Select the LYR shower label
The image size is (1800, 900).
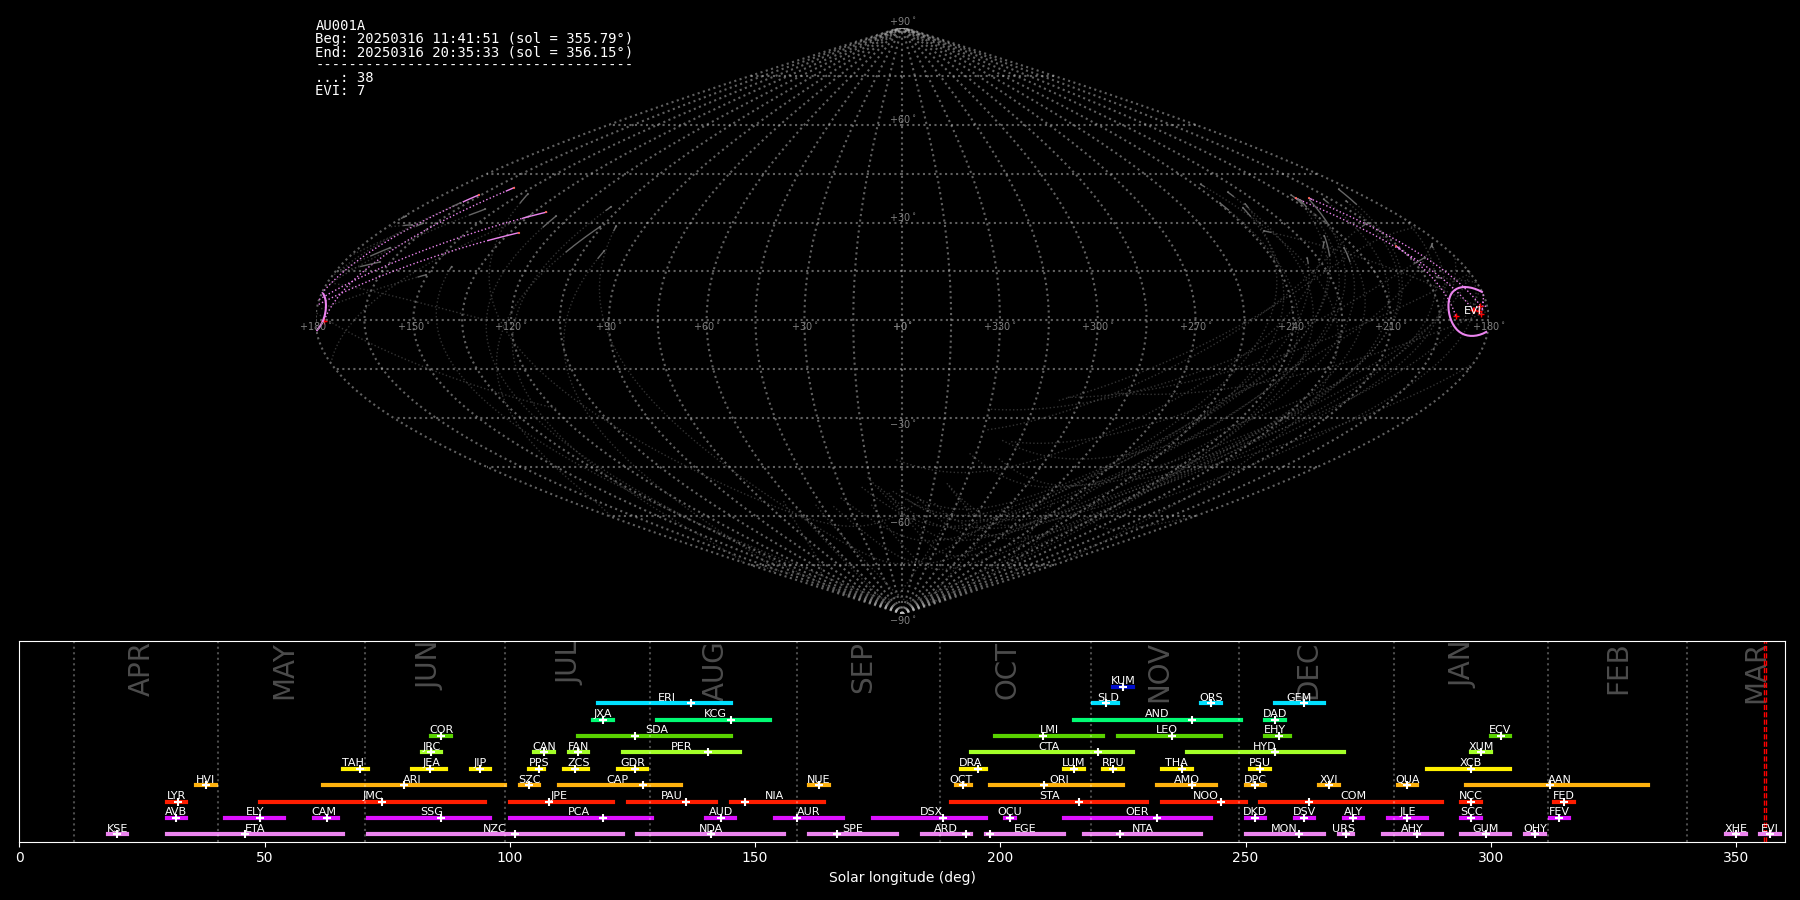pos(176,796)
